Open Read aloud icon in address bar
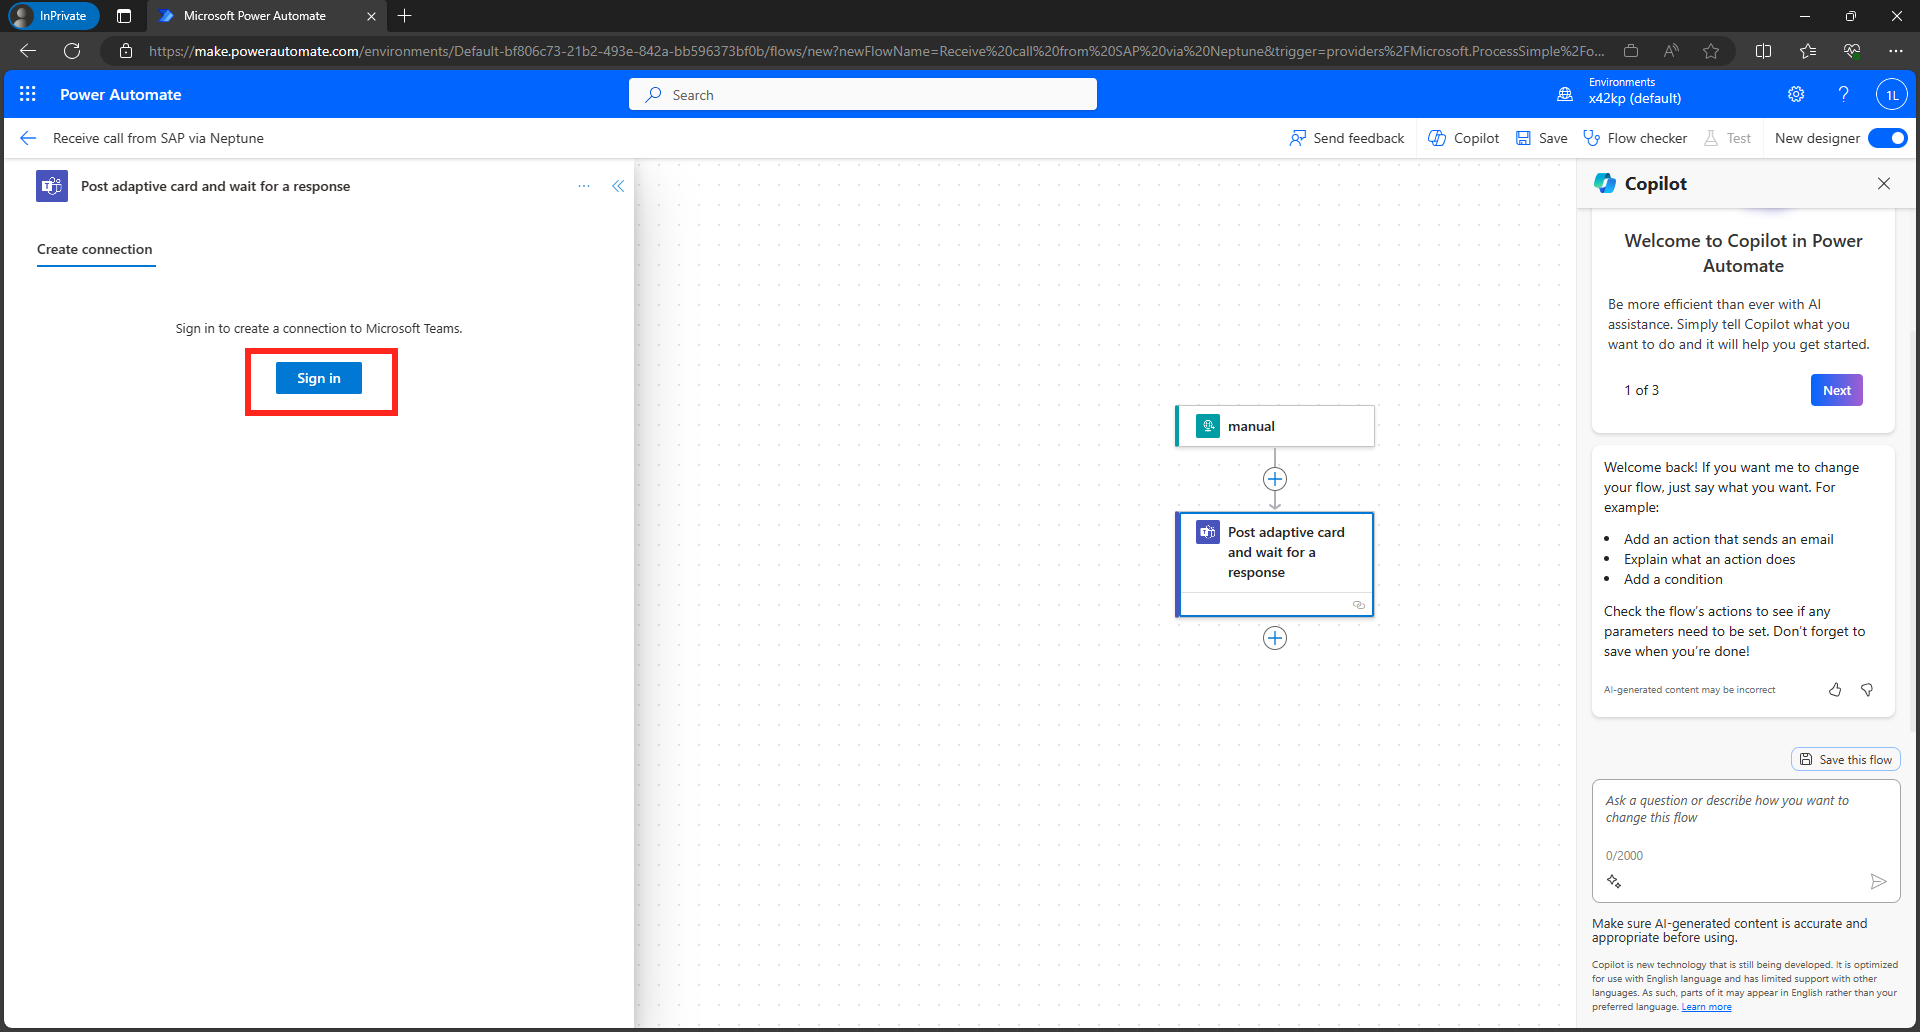1920x1032 pixels. [1671, 51]
